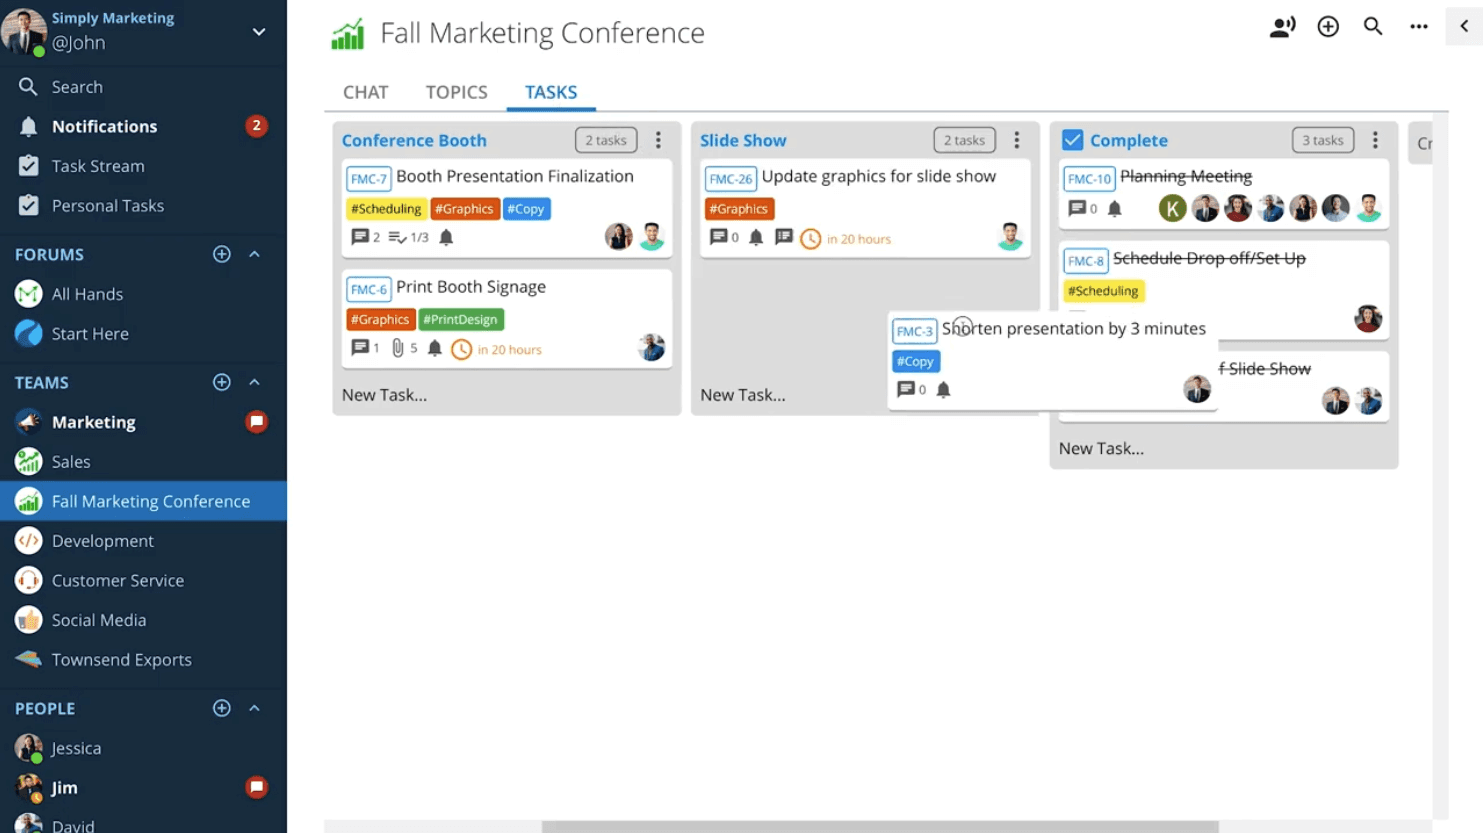Click the clock icon showing 'in 20 hours'
The image size is (1483, 833).
pyautogui.click(x=461, y=349)
